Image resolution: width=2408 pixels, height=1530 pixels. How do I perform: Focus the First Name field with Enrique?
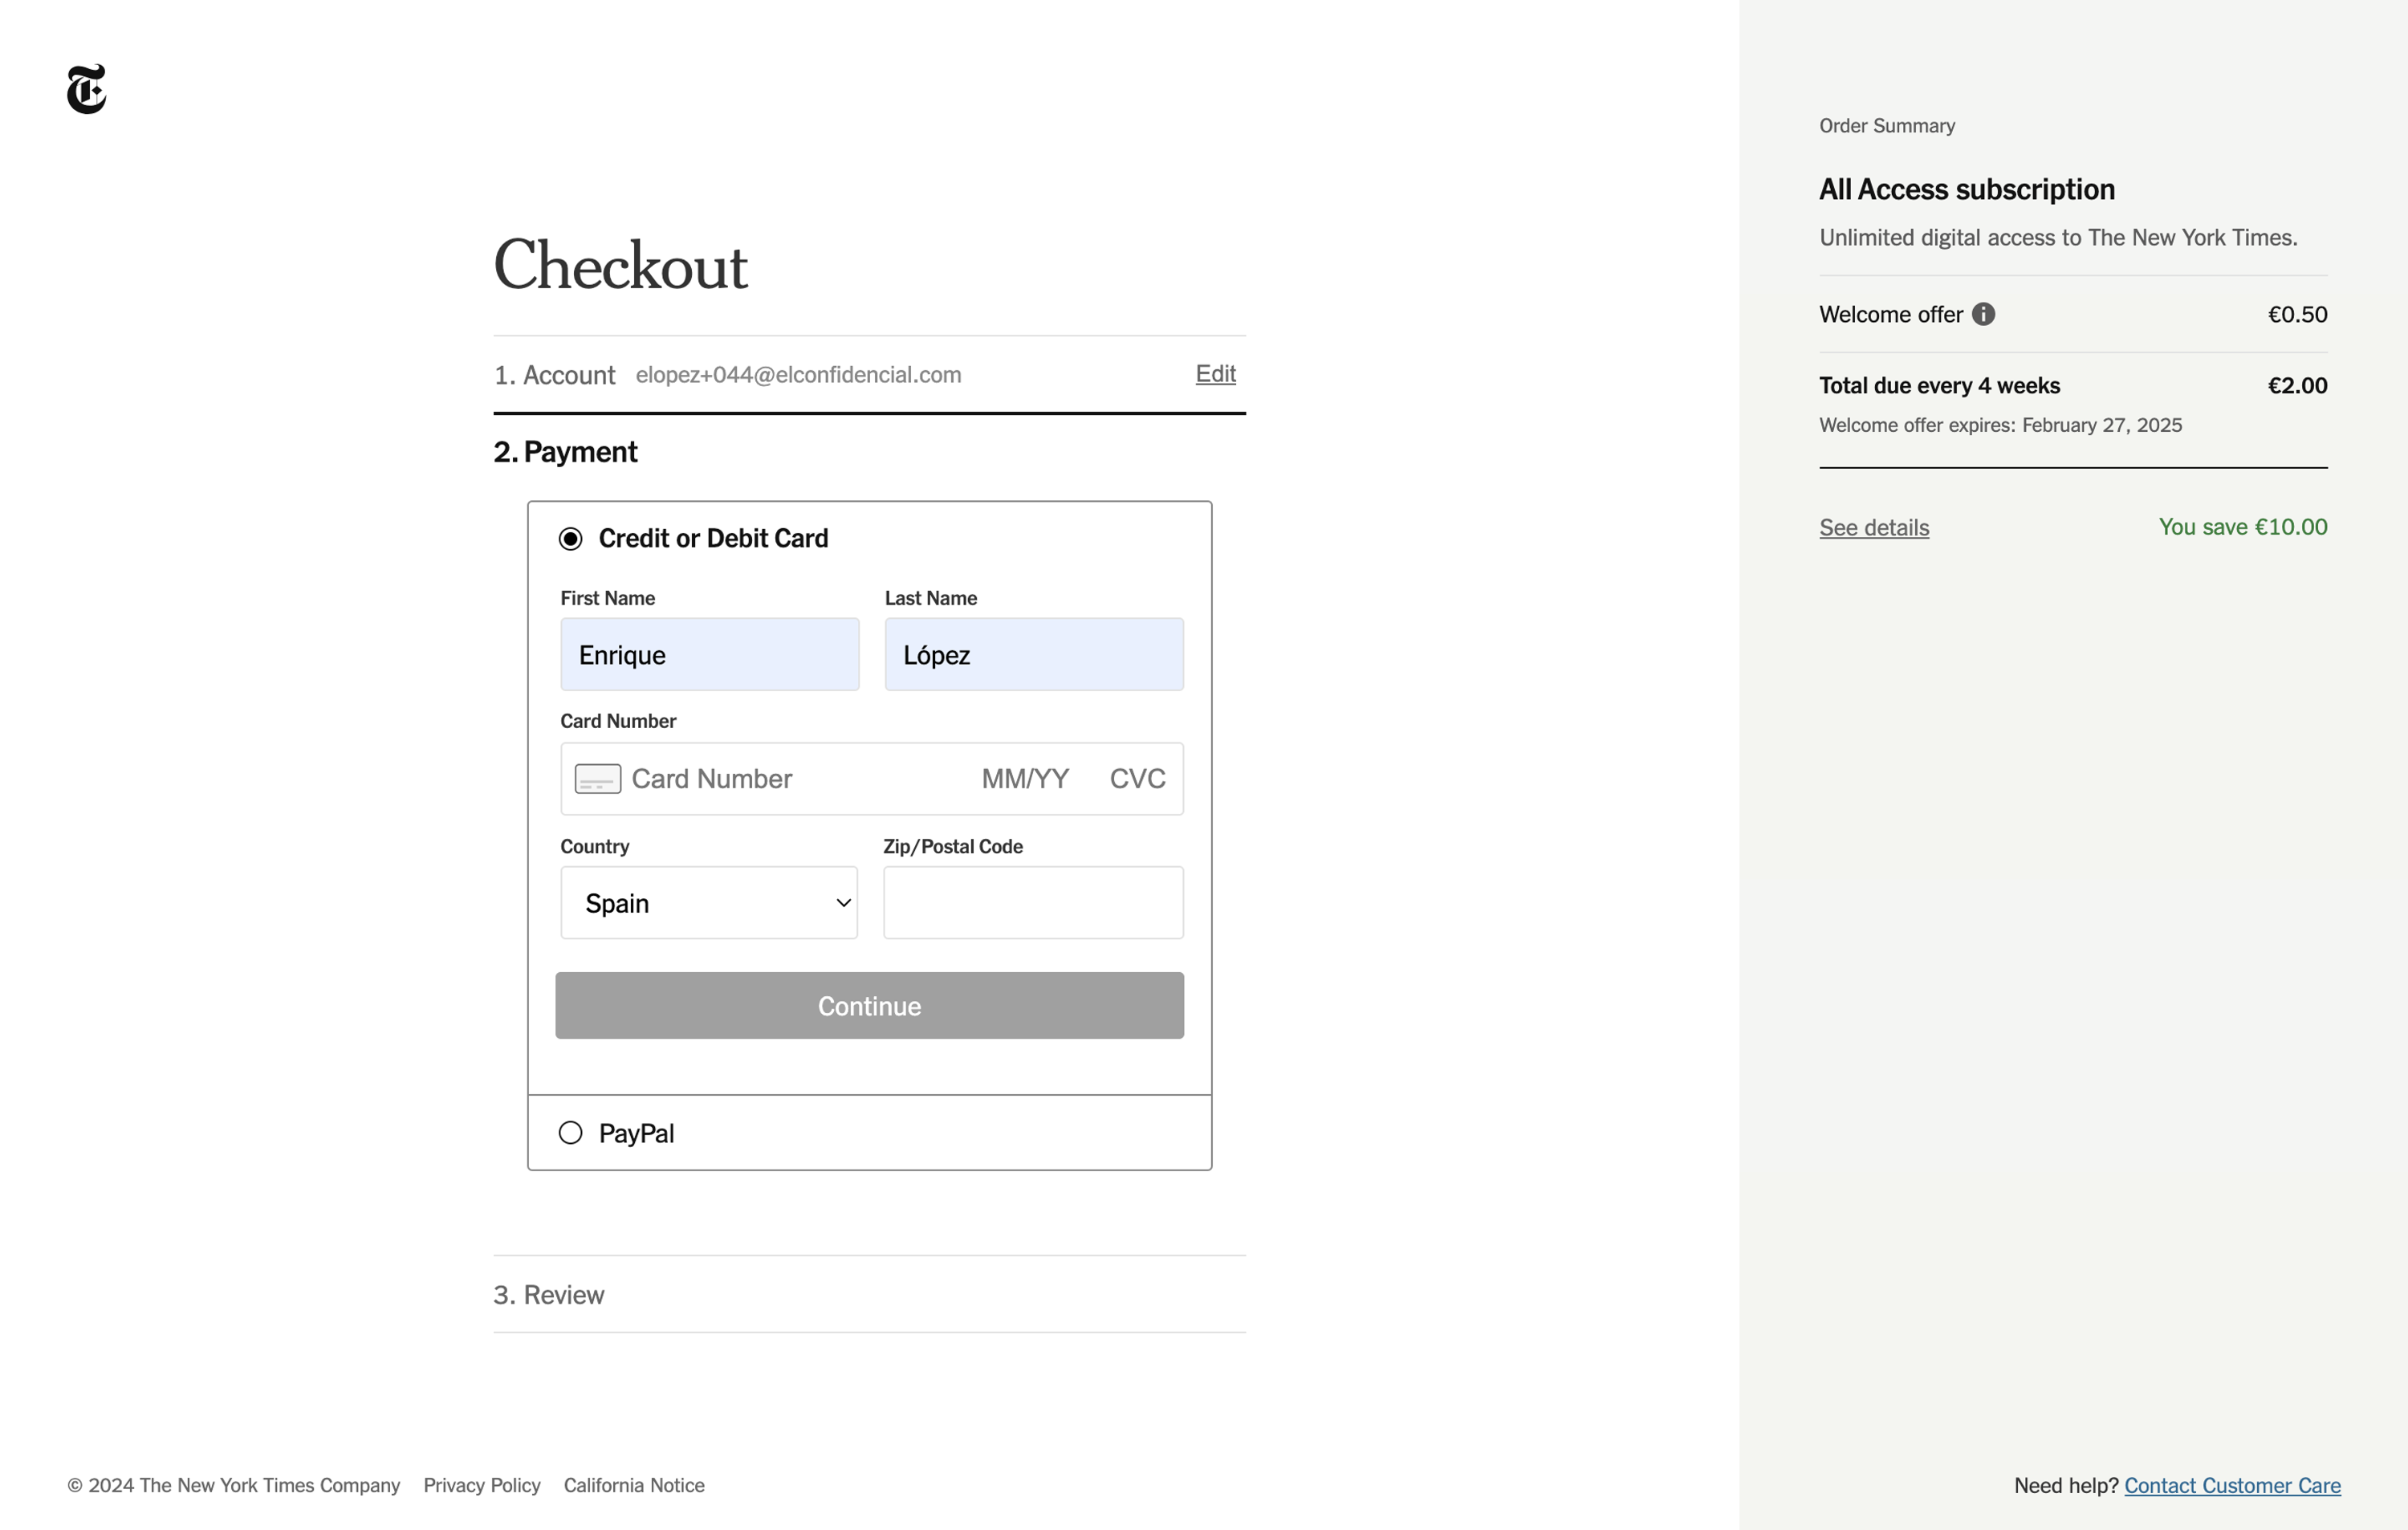click(709, 655)
